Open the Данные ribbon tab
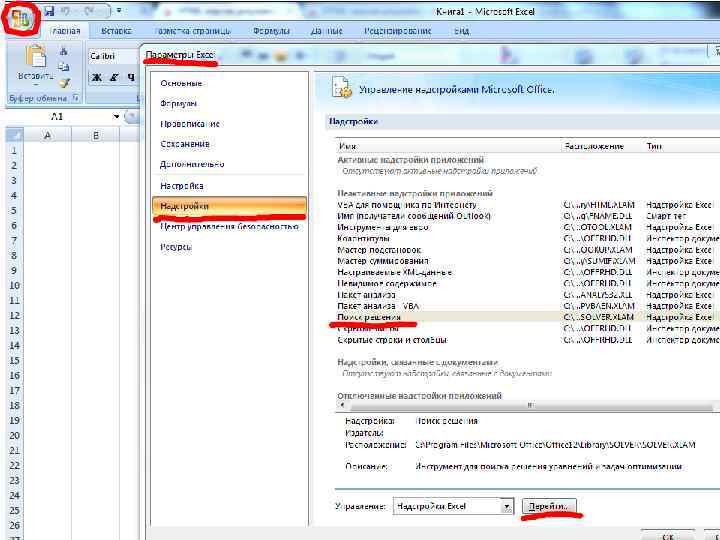The image size is (720, 540). coord(326,31)
